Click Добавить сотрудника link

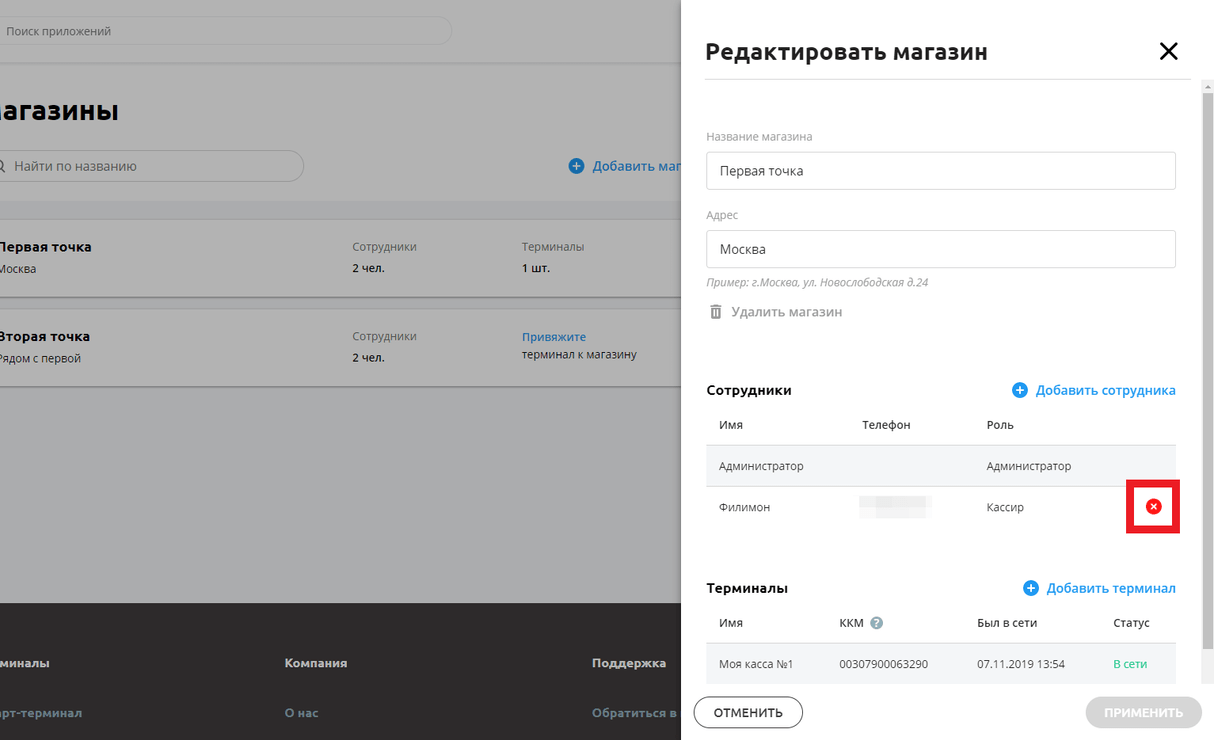click(x=1105, y=390)
